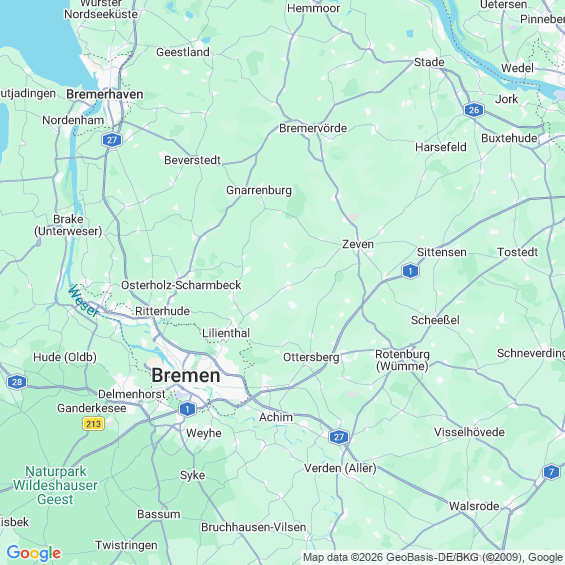Click the A28 highway shield
This screenshot has height=565, width=565.
(x=17, y=382)
